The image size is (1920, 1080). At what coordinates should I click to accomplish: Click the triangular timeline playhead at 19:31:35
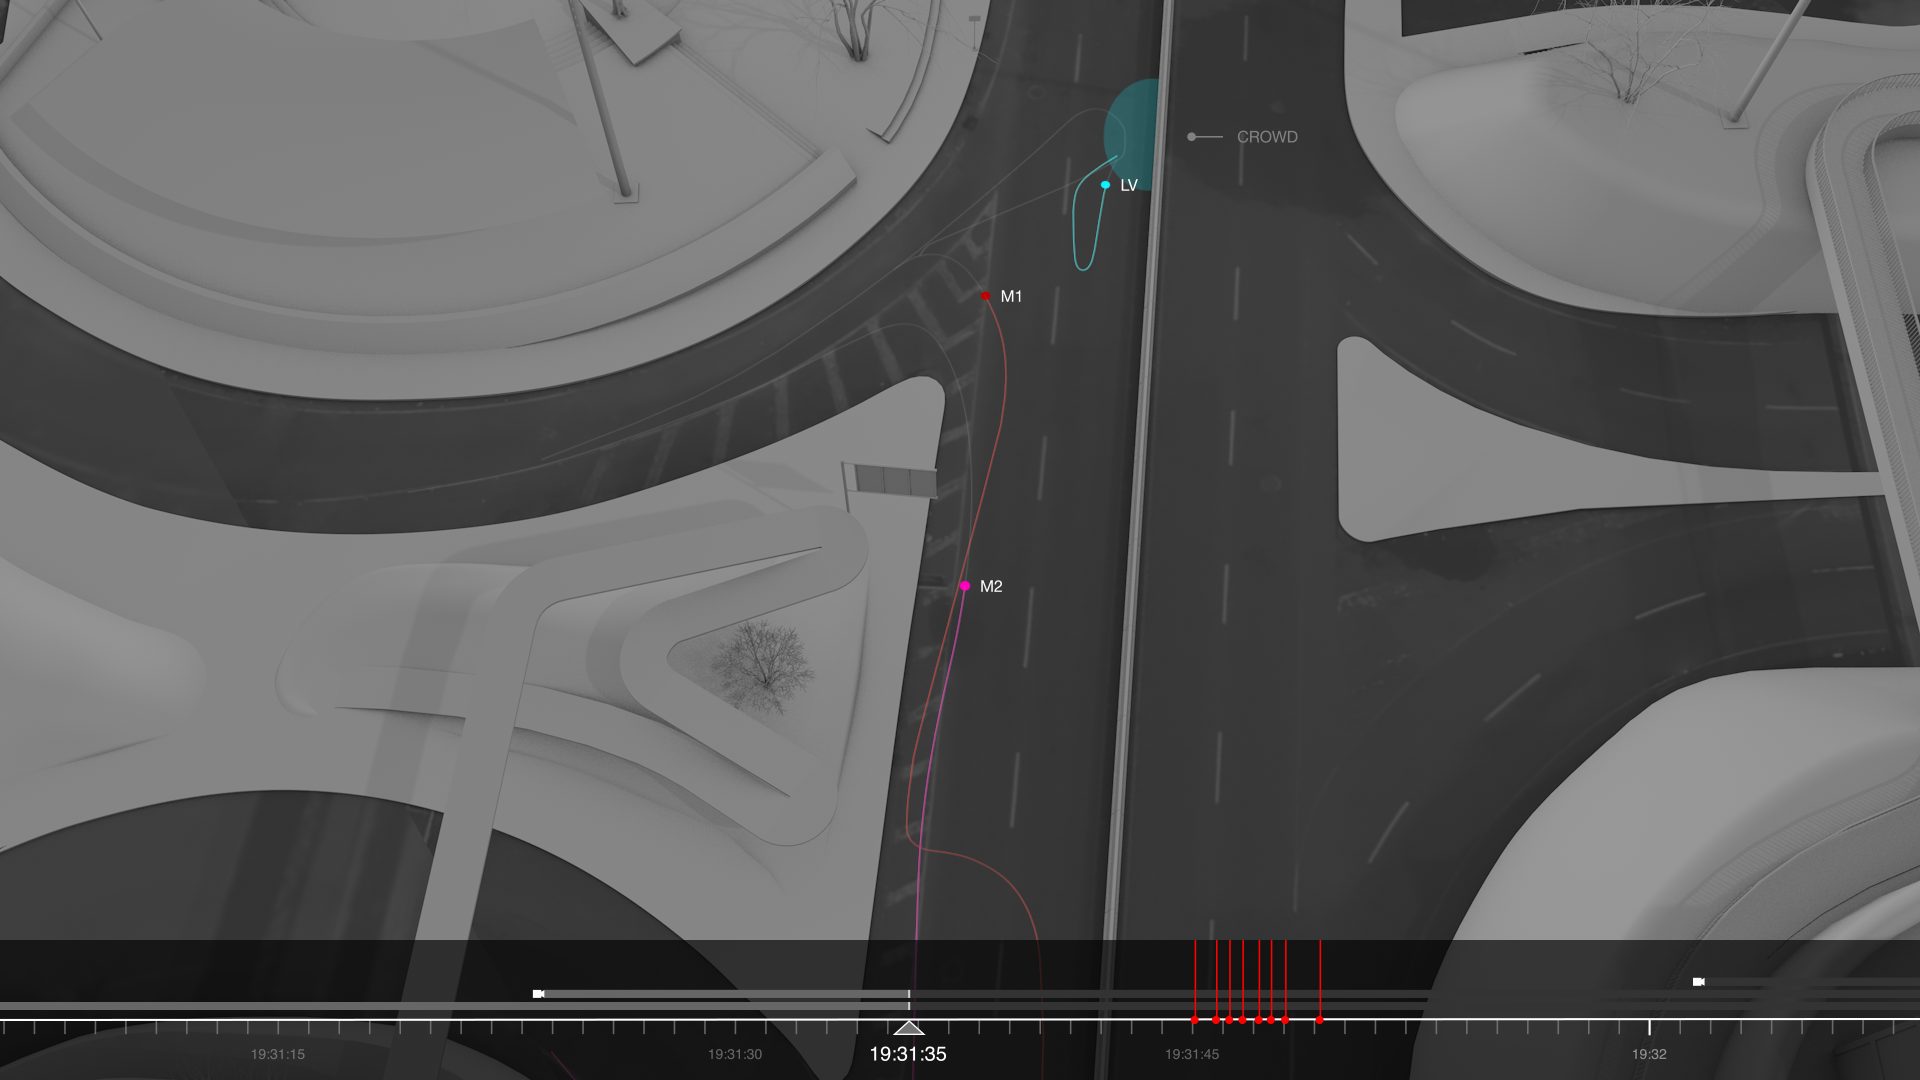point(908,1028)
